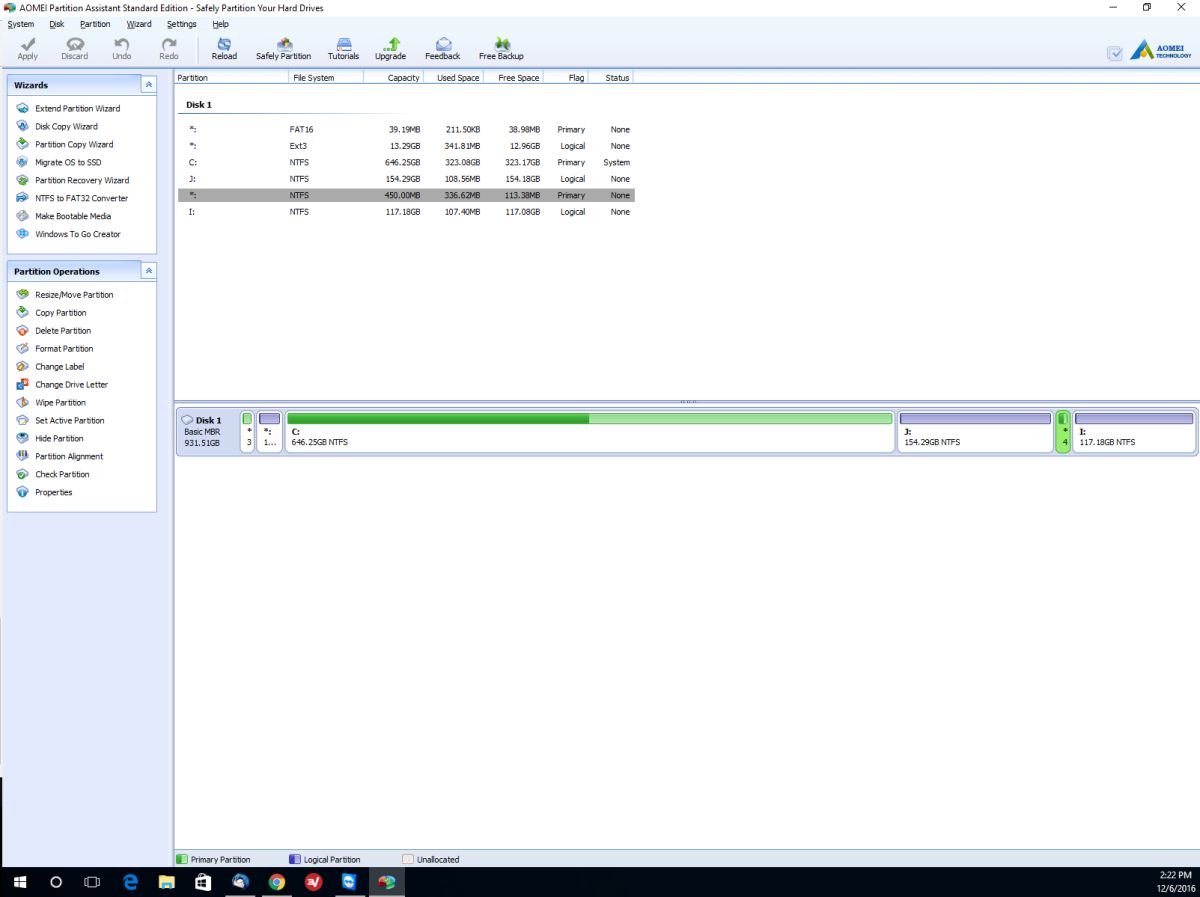Click the Flag column header

[566, 78]
